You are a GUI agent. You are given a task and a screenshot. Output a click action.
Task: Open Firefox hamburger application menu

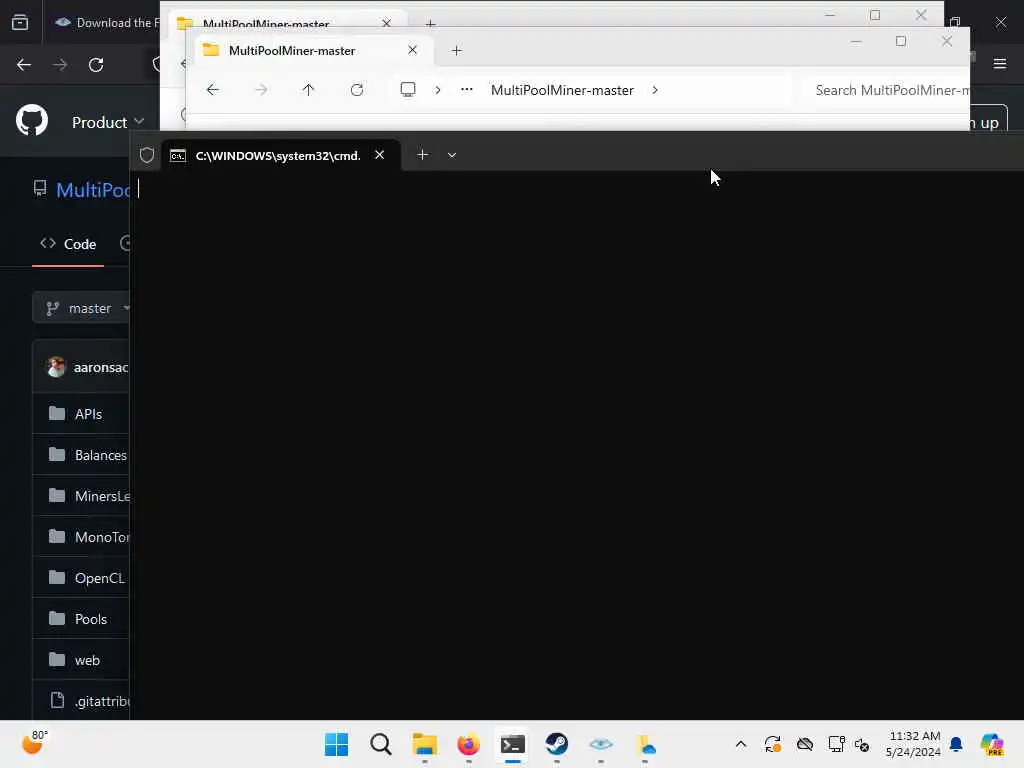999,63
